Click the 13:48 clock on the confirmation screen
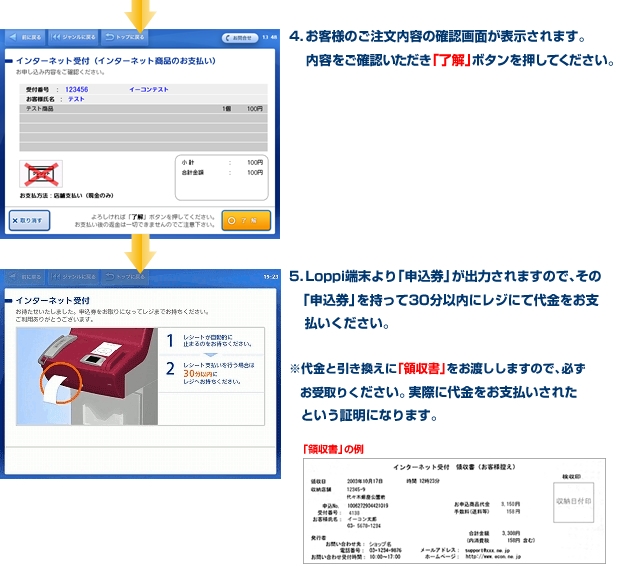 270,37
